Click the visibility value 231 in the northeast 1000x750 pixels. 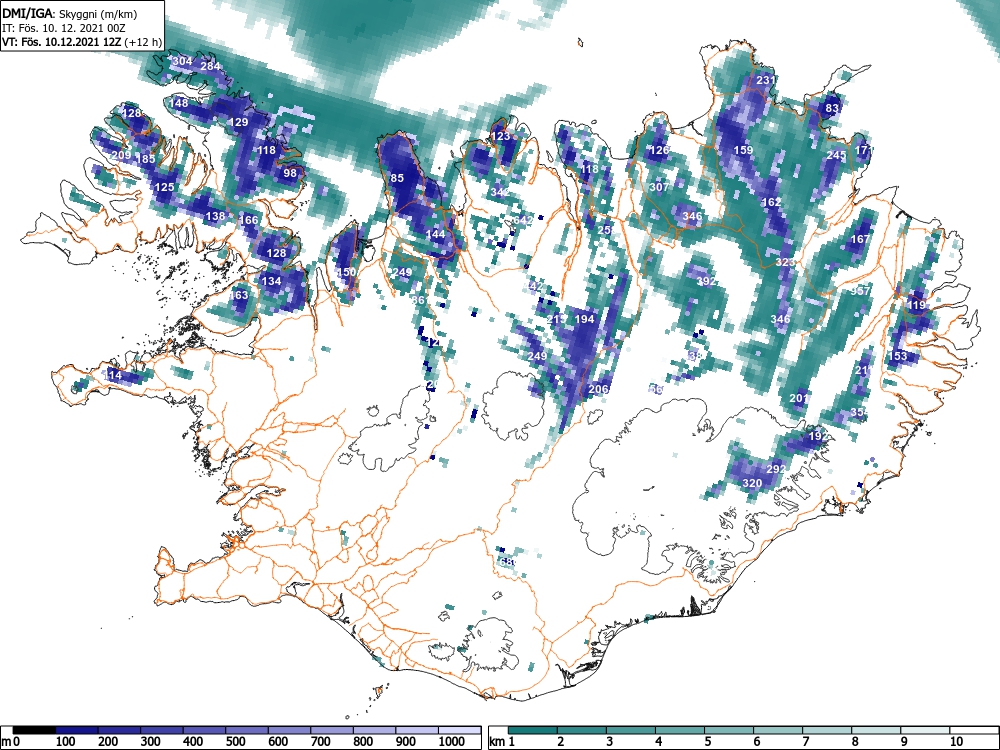(x=766, y=80)
